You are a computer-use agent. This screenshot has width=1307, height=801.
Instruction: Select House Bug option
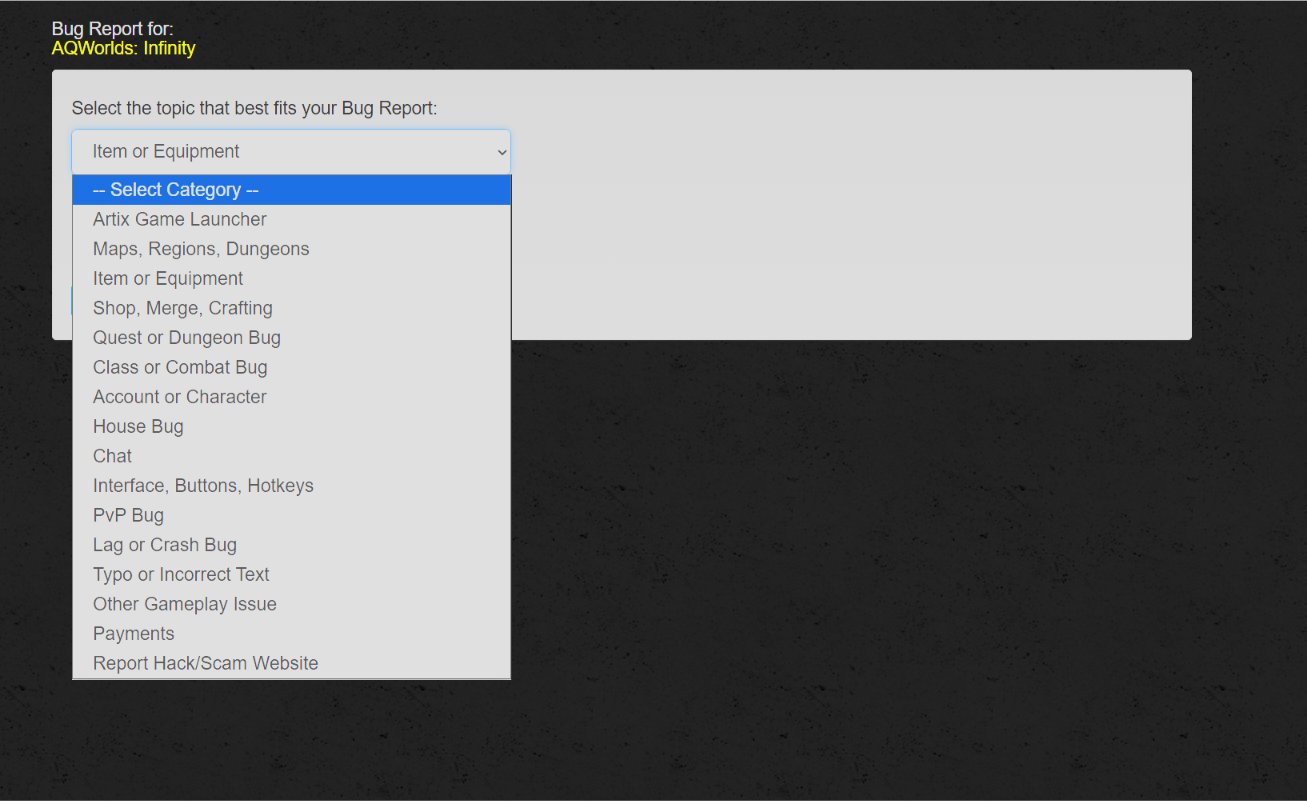point(291,426)
